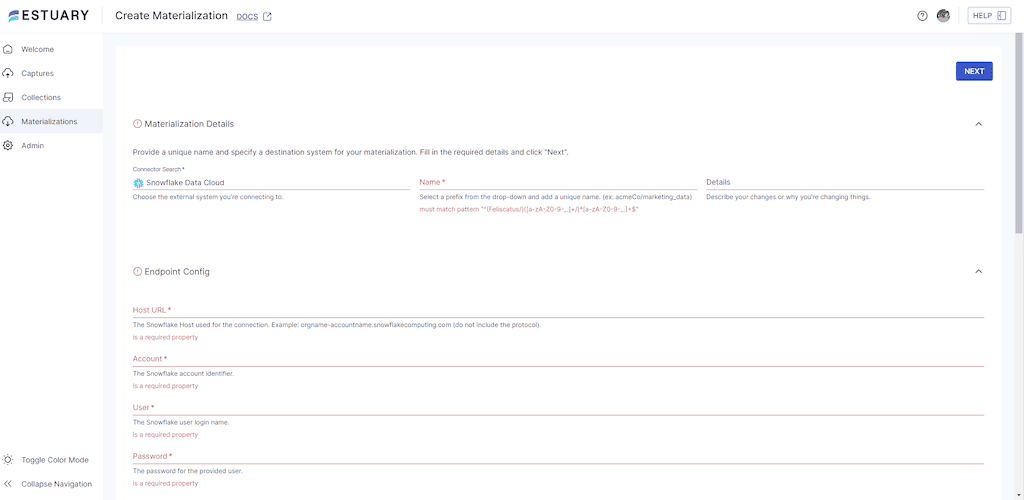The height and width of the screenshot is (500, 1024).
Task: Click the page vertical scrollbar
Action: click(1019, 133)
